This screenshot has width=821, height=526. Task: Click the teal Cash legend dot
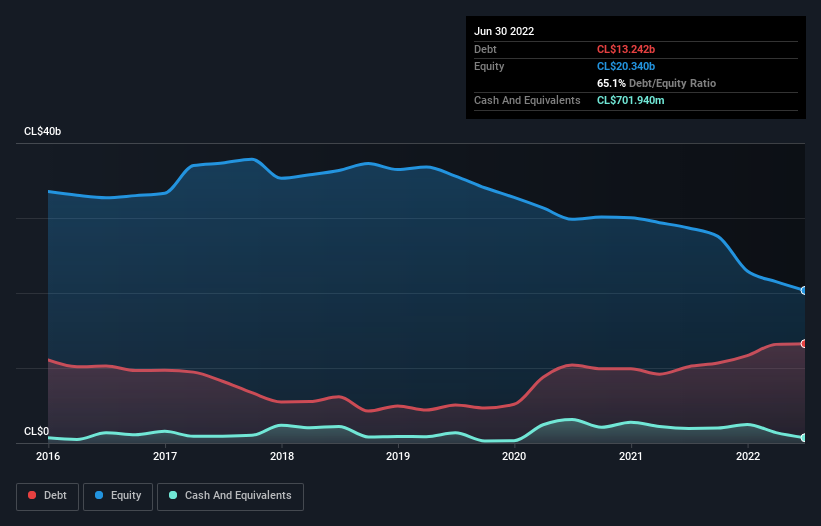(x=173, y=495)
